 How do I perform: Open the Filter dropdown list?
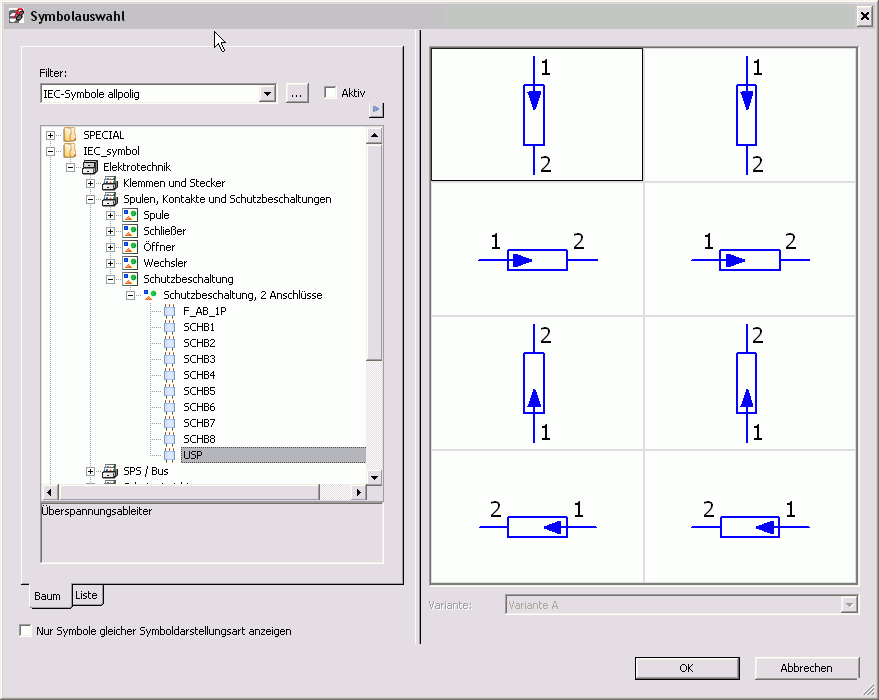(267, 94)
